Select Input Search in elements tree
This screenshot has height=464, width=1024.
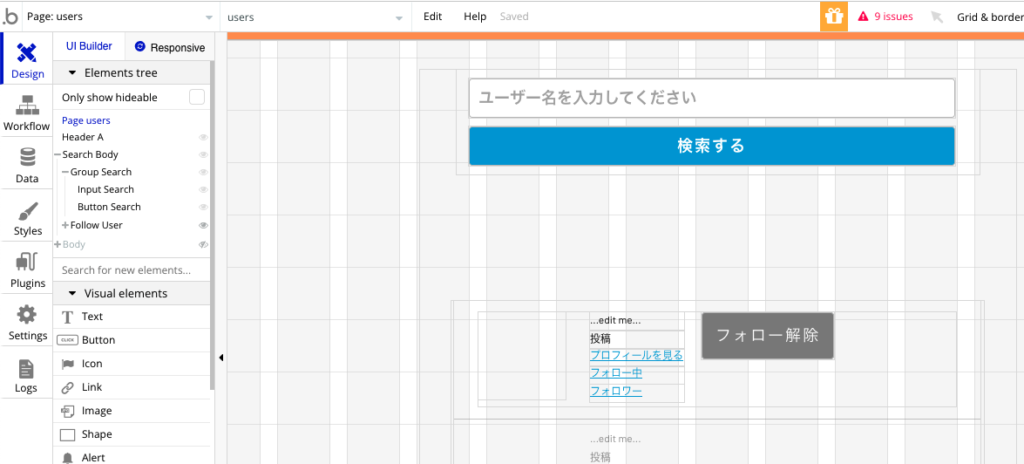105,190
